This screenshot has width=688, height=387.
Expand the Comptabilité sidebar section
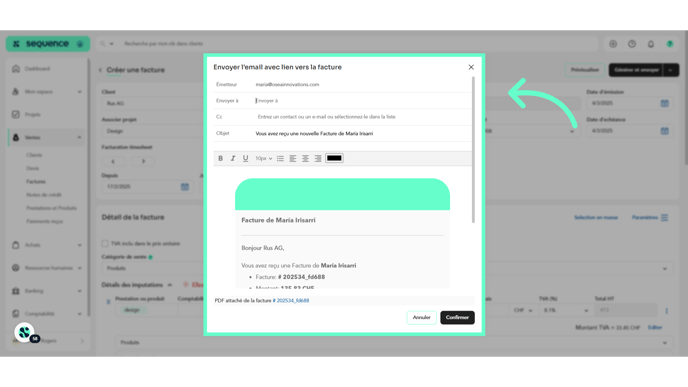point(47,314)
